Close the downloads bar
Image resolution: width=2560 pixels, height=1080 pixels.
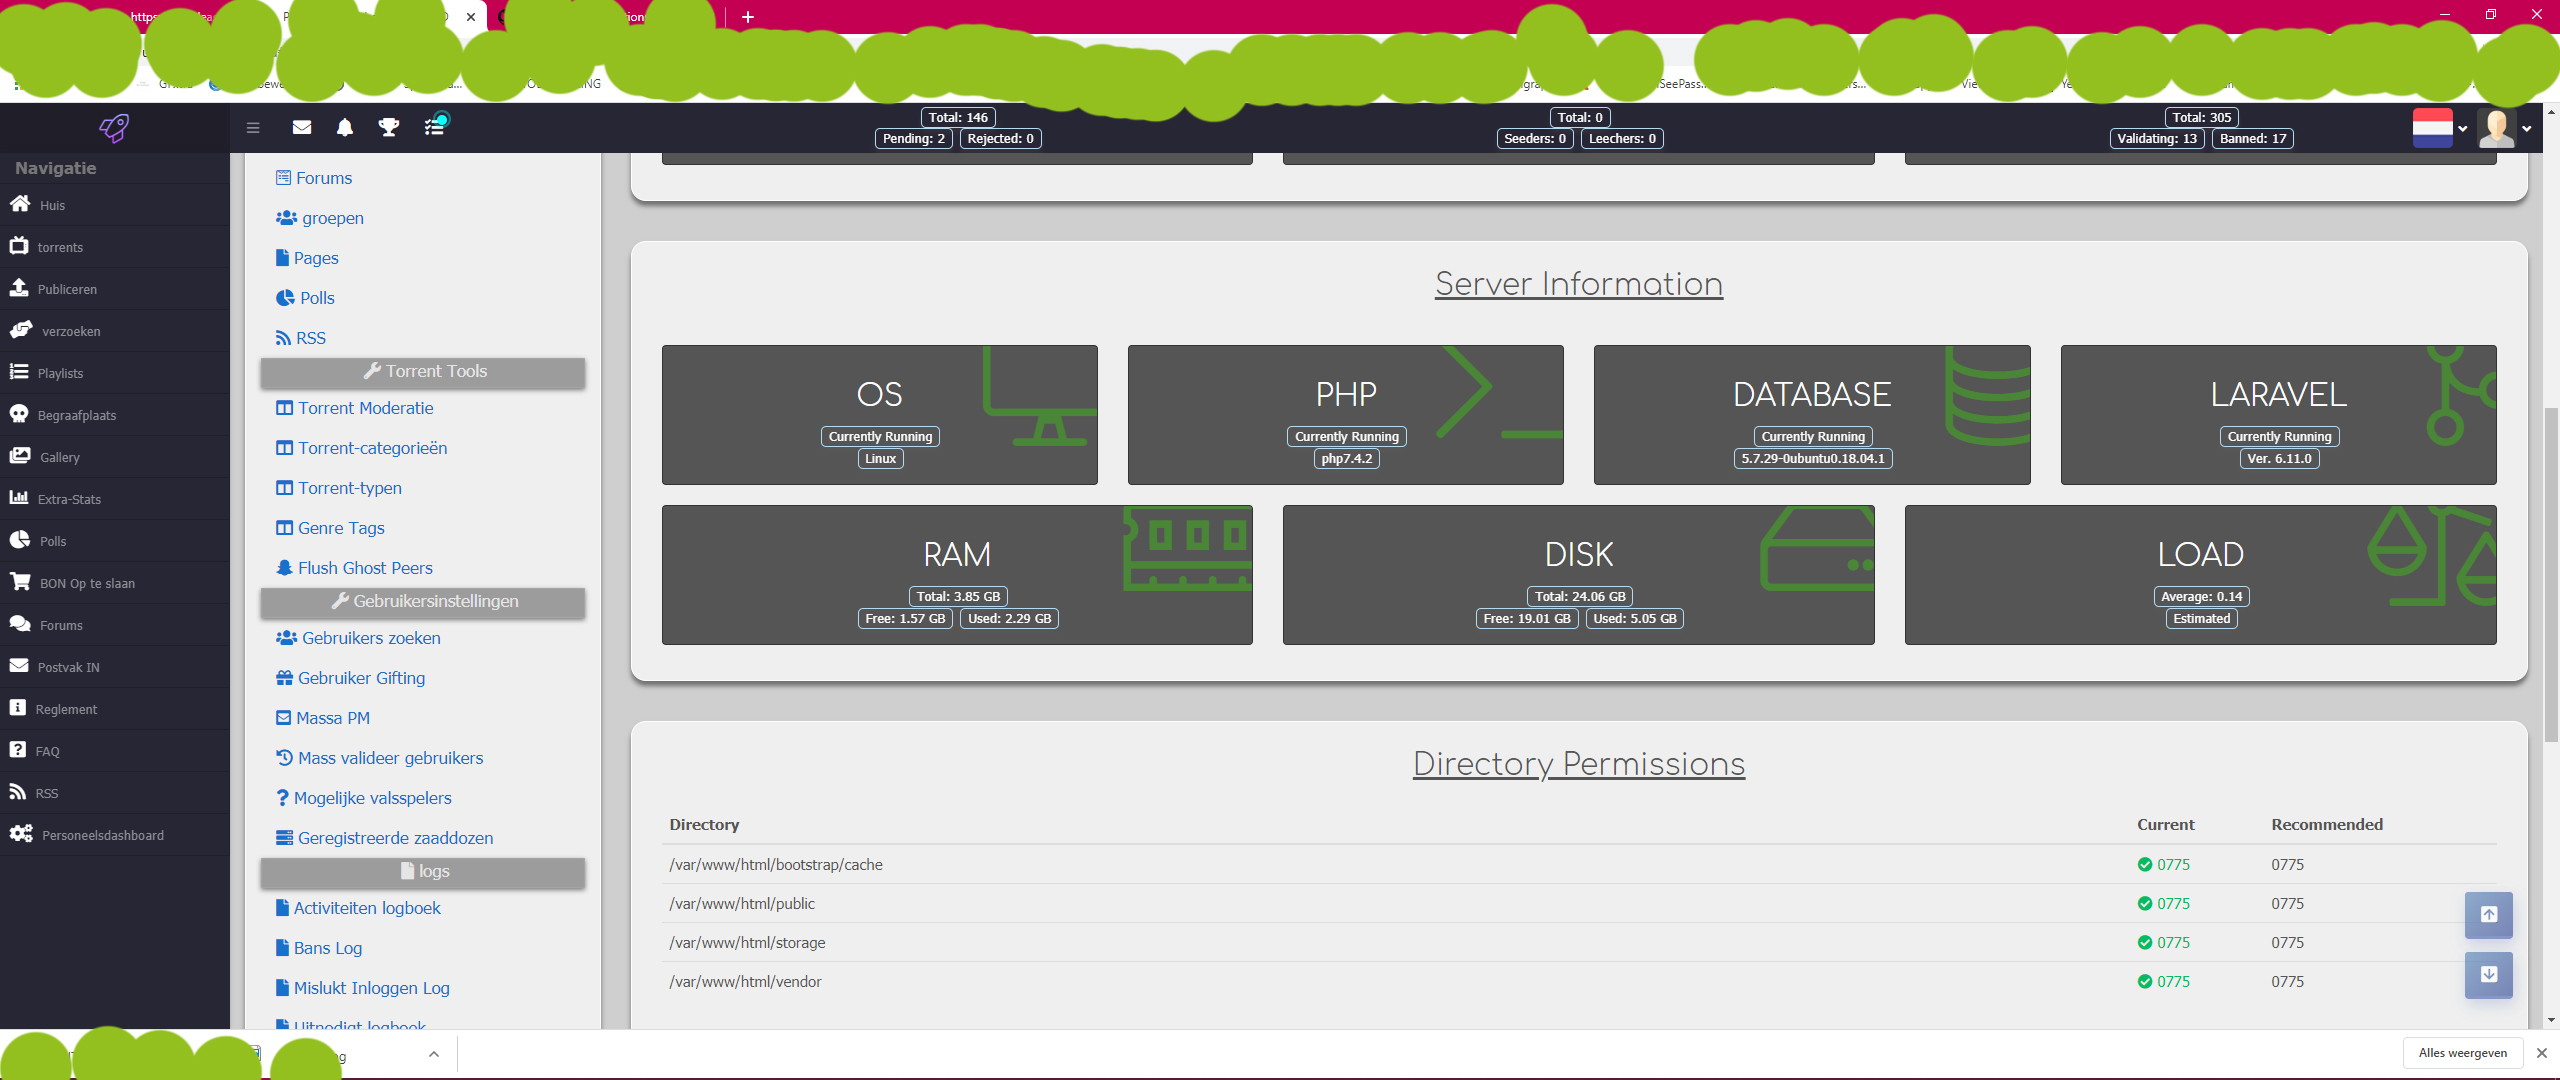click(2541, 1053)
